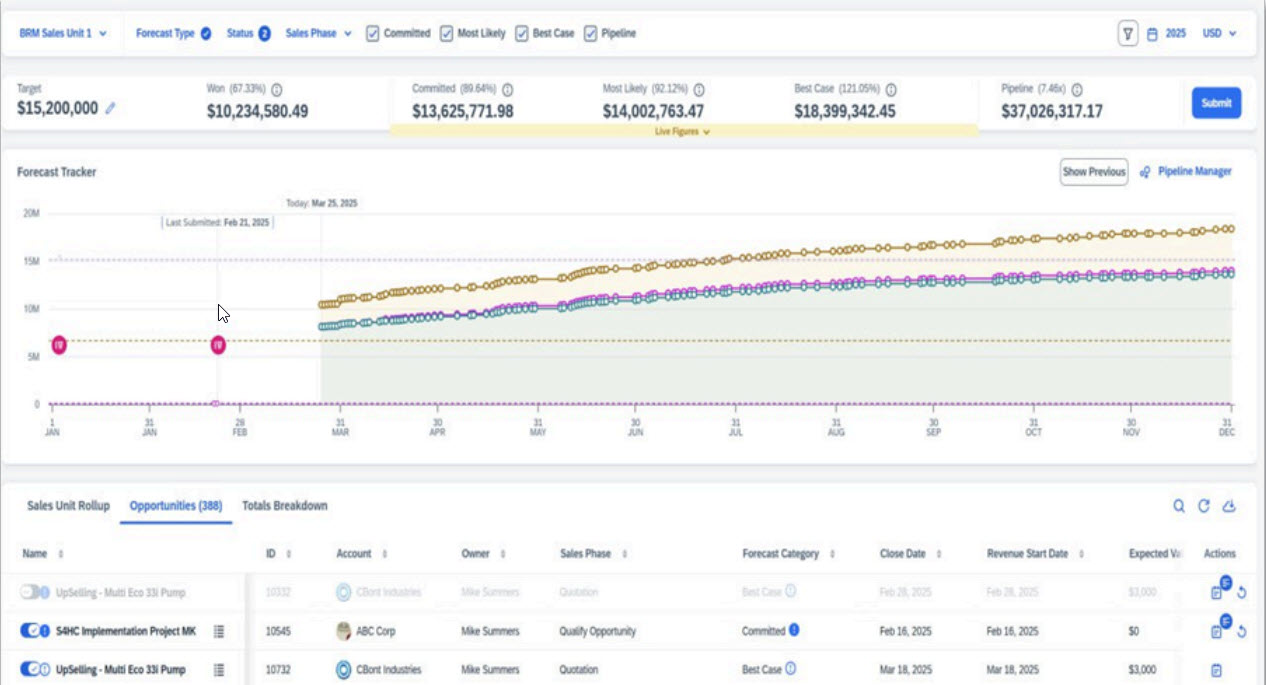Click Best Case info icon in row 10732

click(x=790, y=669)
